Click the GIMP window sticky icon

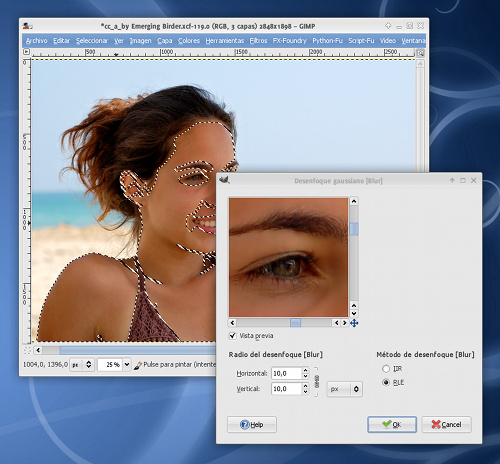pos(388,25)
